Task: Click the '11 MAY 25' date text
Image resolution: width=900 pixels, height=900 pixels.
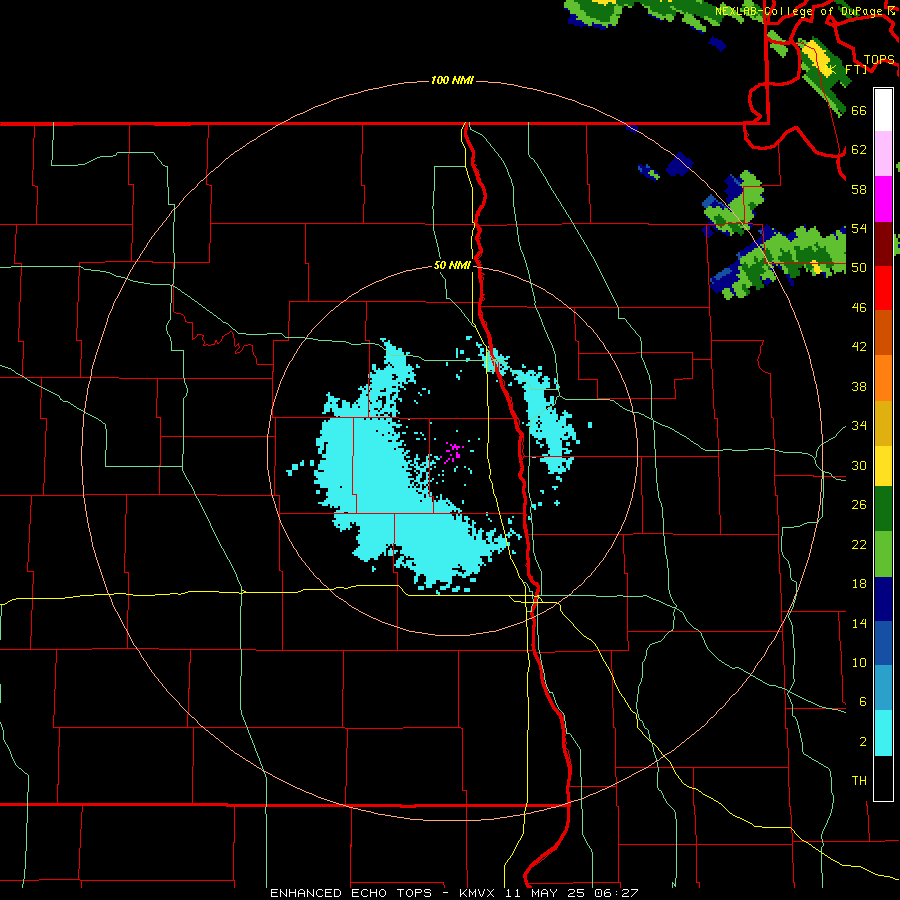Action: coord(546,893)
